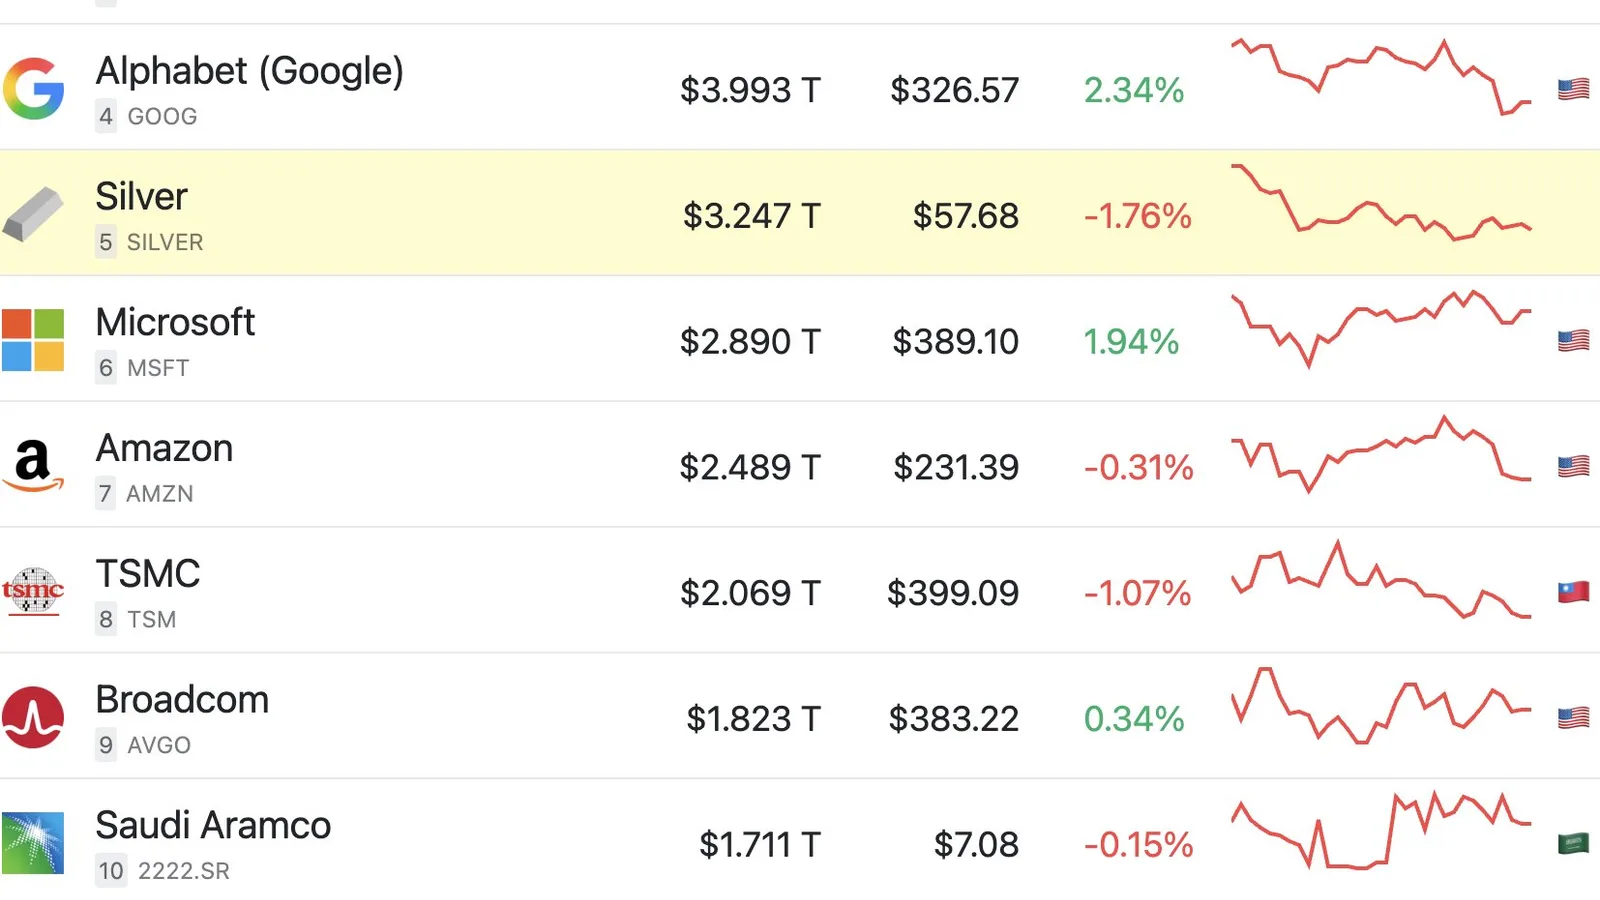The height and width of the screenshot is (900, 1600).
Task: Click the Silver bar icon
Action: (x=33, y=214)
